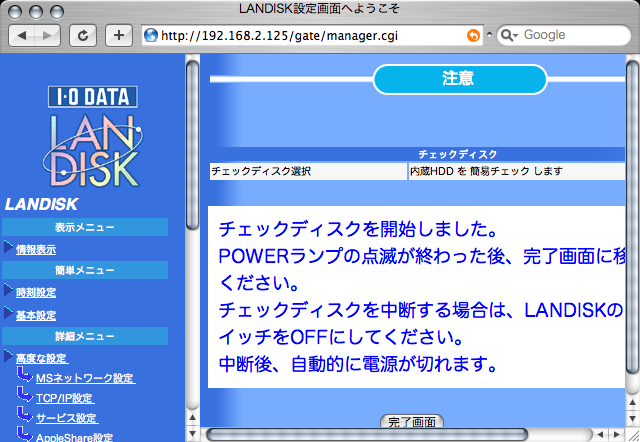Click the sub-arrow icon beside サービス設定
The width and height of the screenshot is (640, 442).
pos(24,415)
